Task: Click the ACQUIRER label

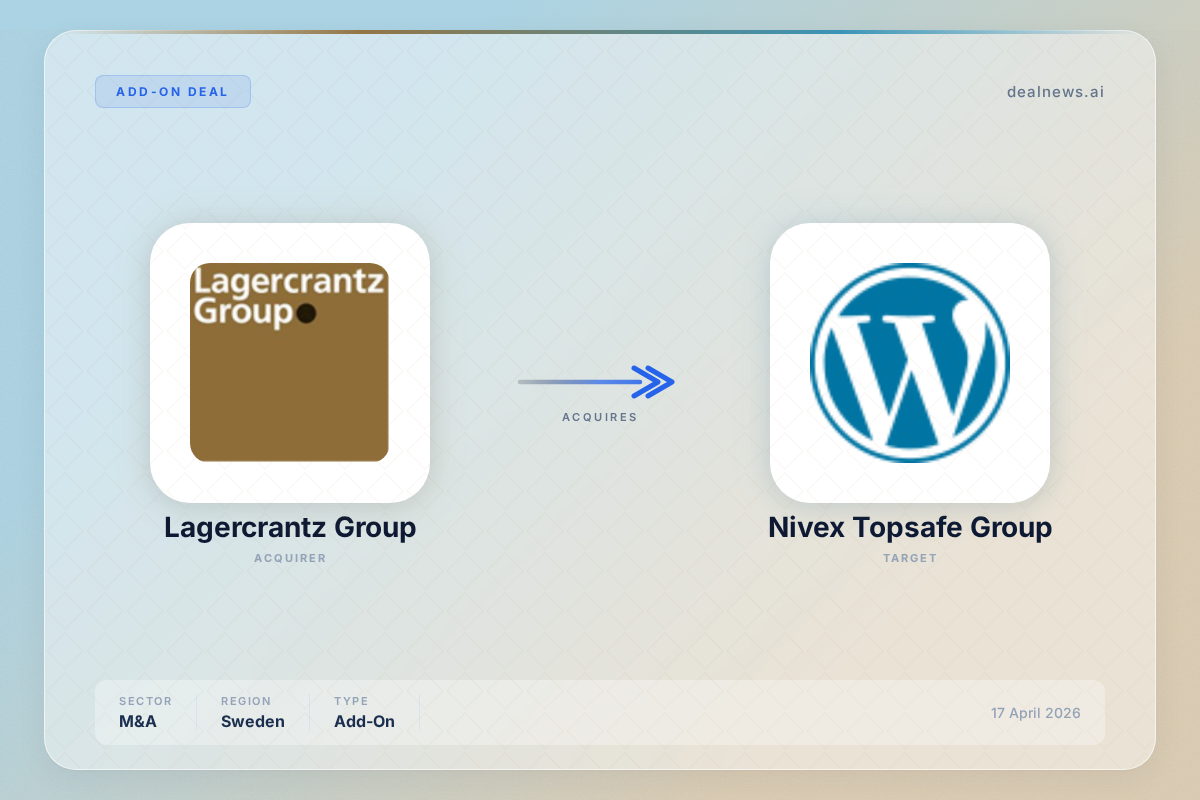Action: [290, 558]
